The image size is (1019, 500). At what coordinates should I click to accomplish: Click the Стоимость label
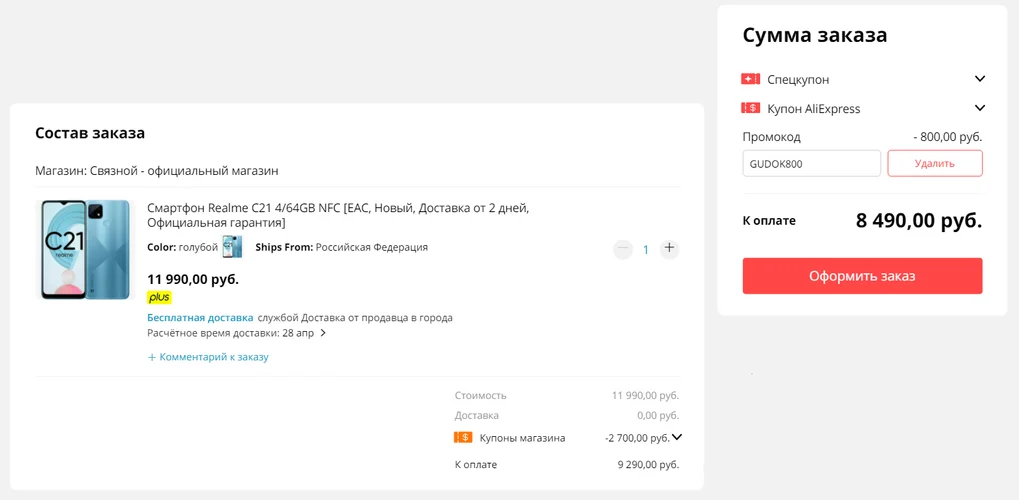tap(480, 395)
